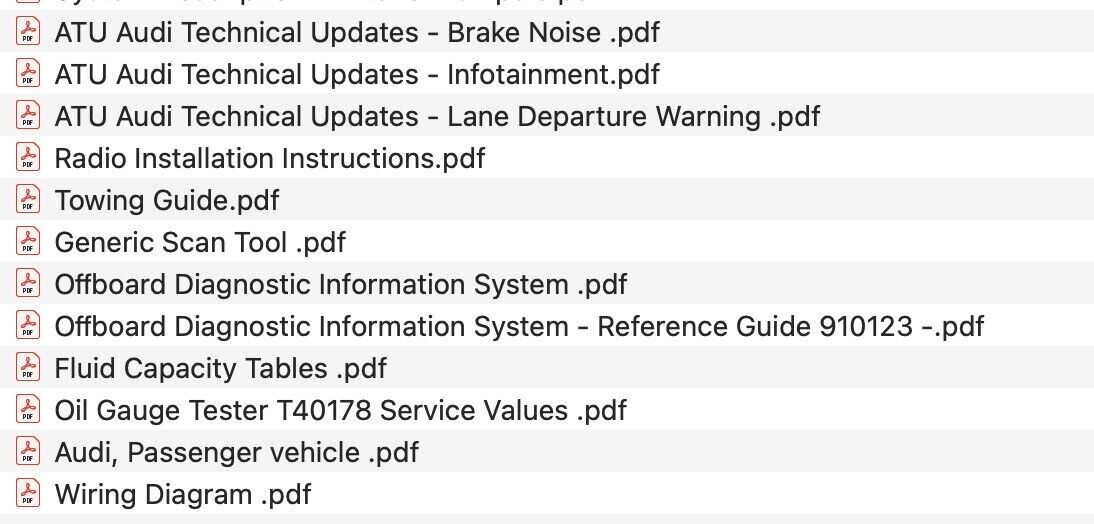Select the Lane Departure Warning PDF icon
This screenshot has width=1094, height=524.
(x=29, y=117)
